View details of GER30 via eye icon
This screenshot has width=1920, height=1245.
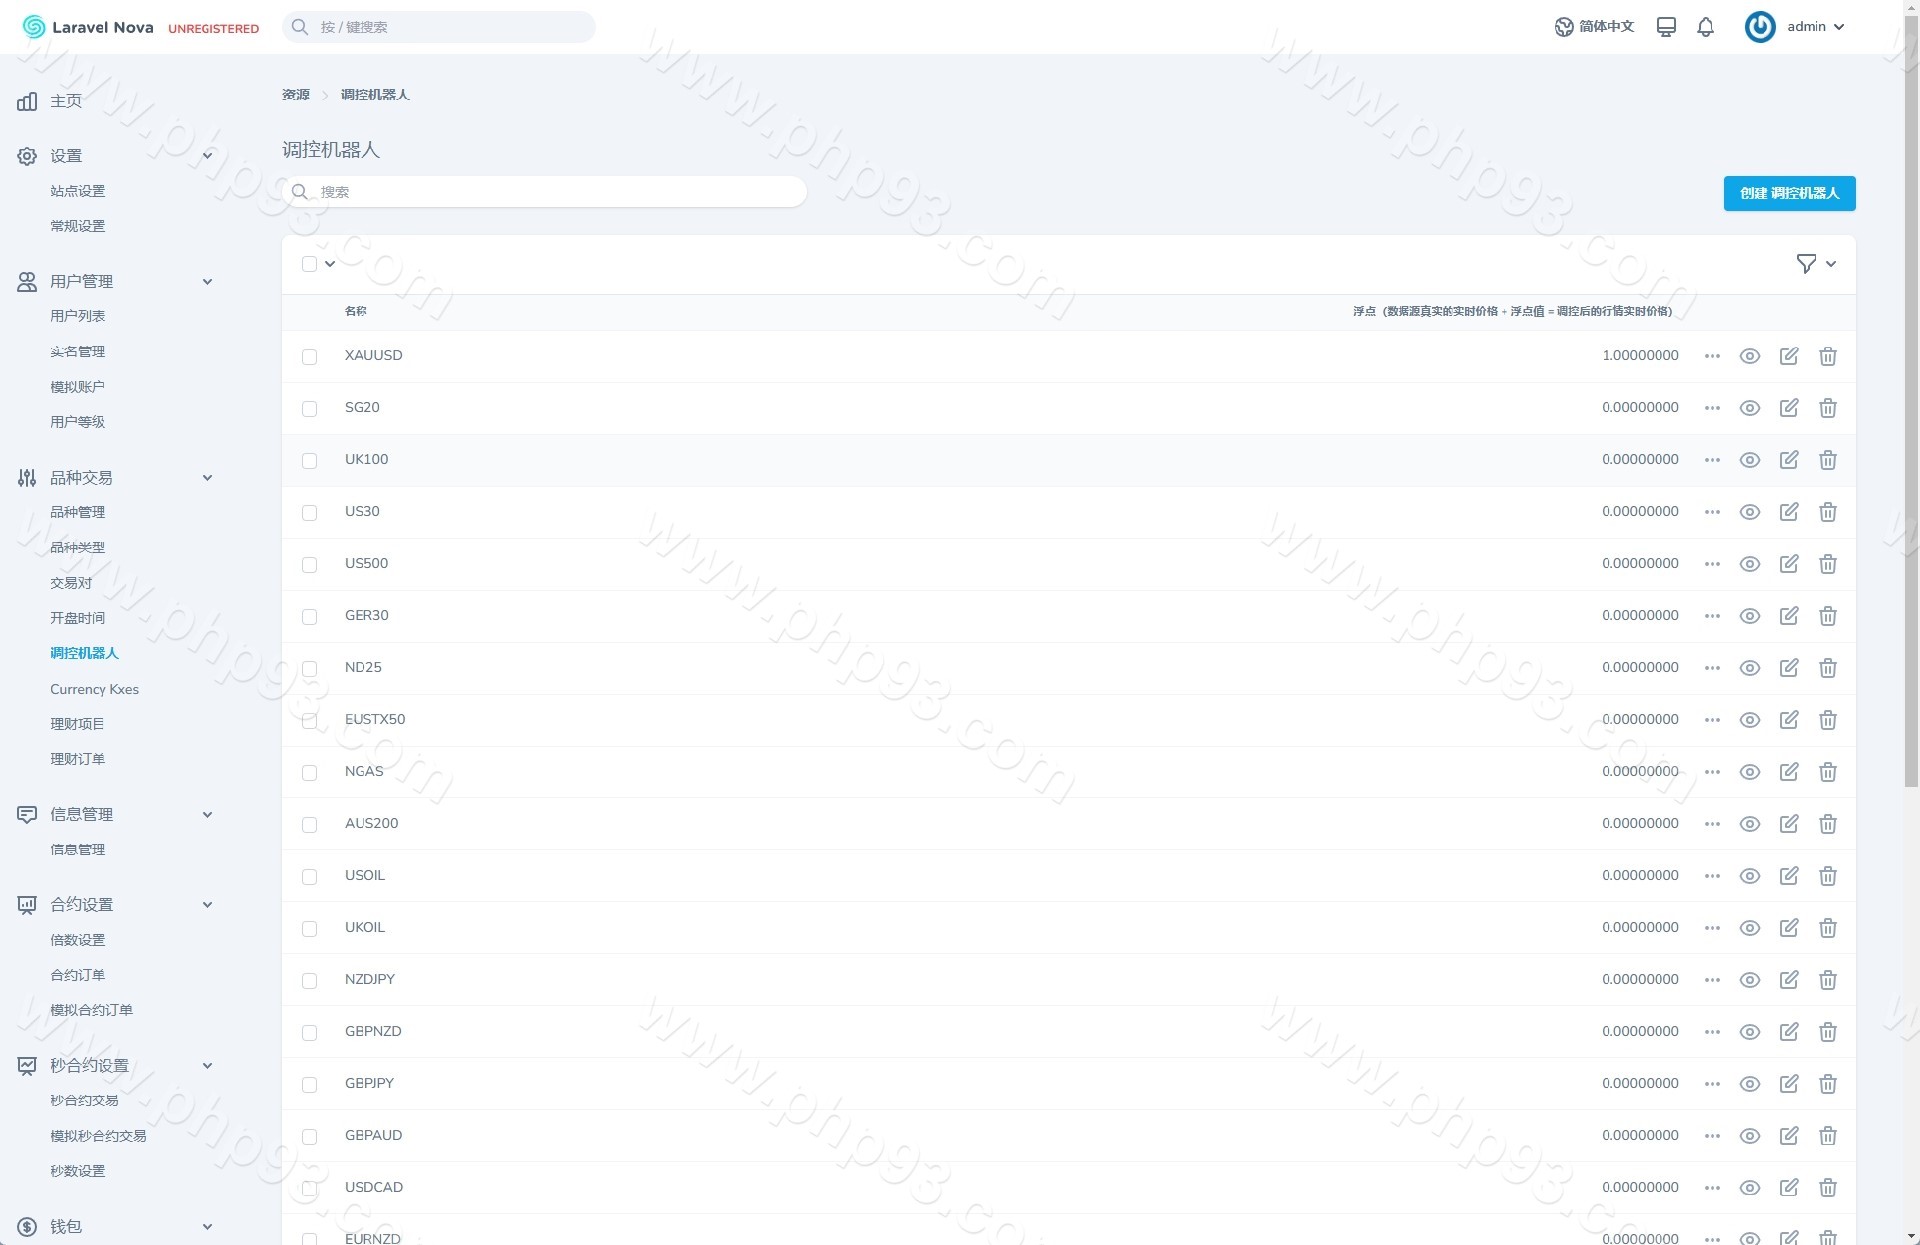coord(1749,616)
